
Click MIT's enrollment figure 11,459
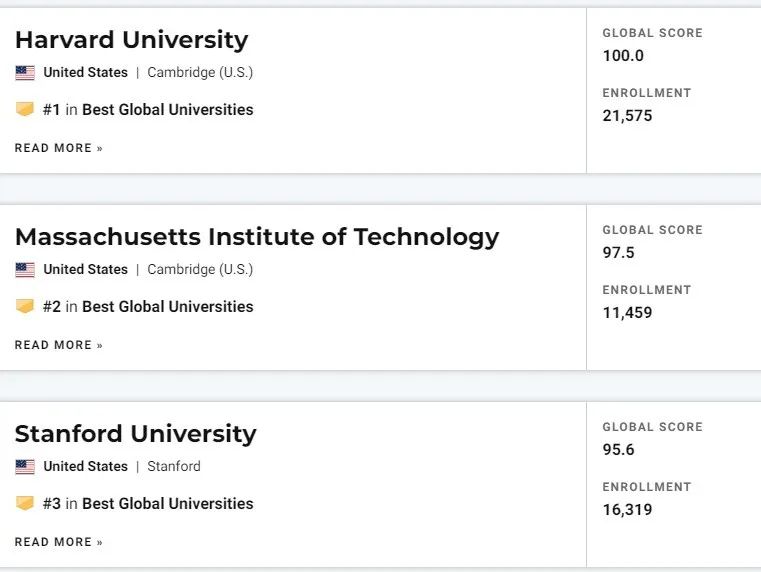[x=628, y=313]
